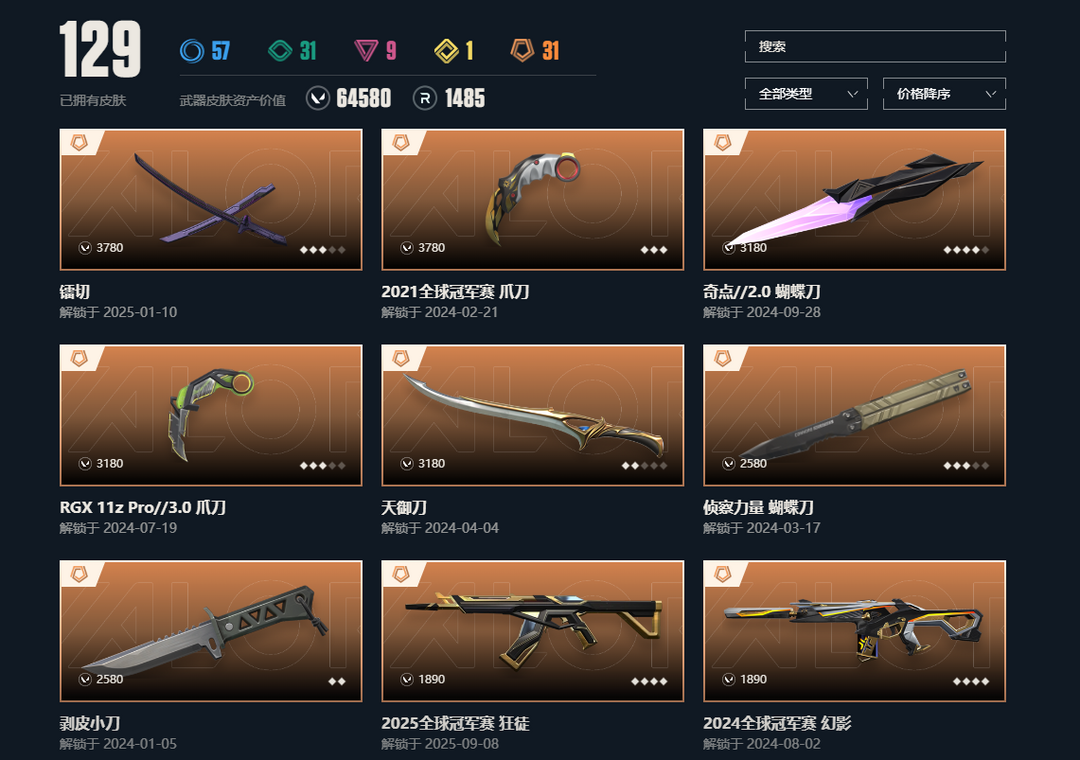Click the yellow Ultra tier icon showing 1
Screen dimensions: 1080x760
tap(446, 51)
